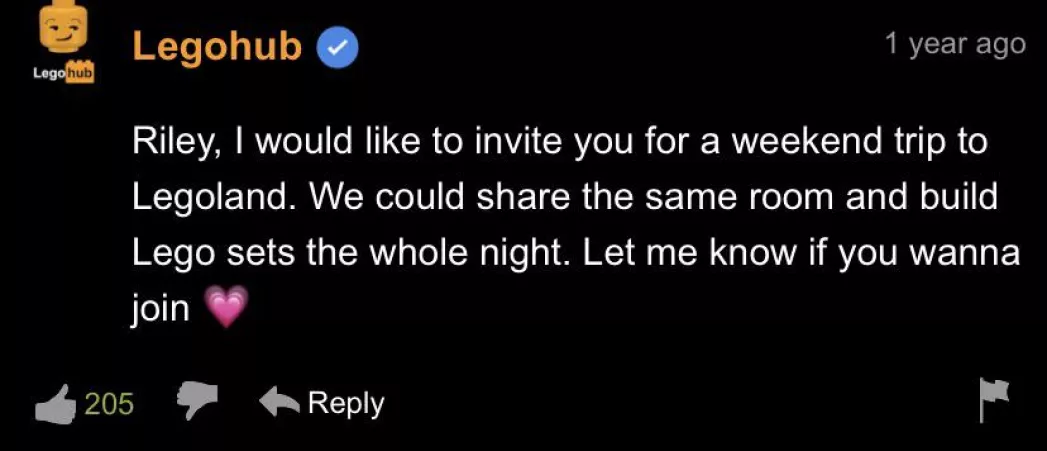Image resolution: width=1047 pixels, height=451 pixels.
Task: Click the name 'Riley' in the comment
Action: pyautogui.click(x=169, y=142)
